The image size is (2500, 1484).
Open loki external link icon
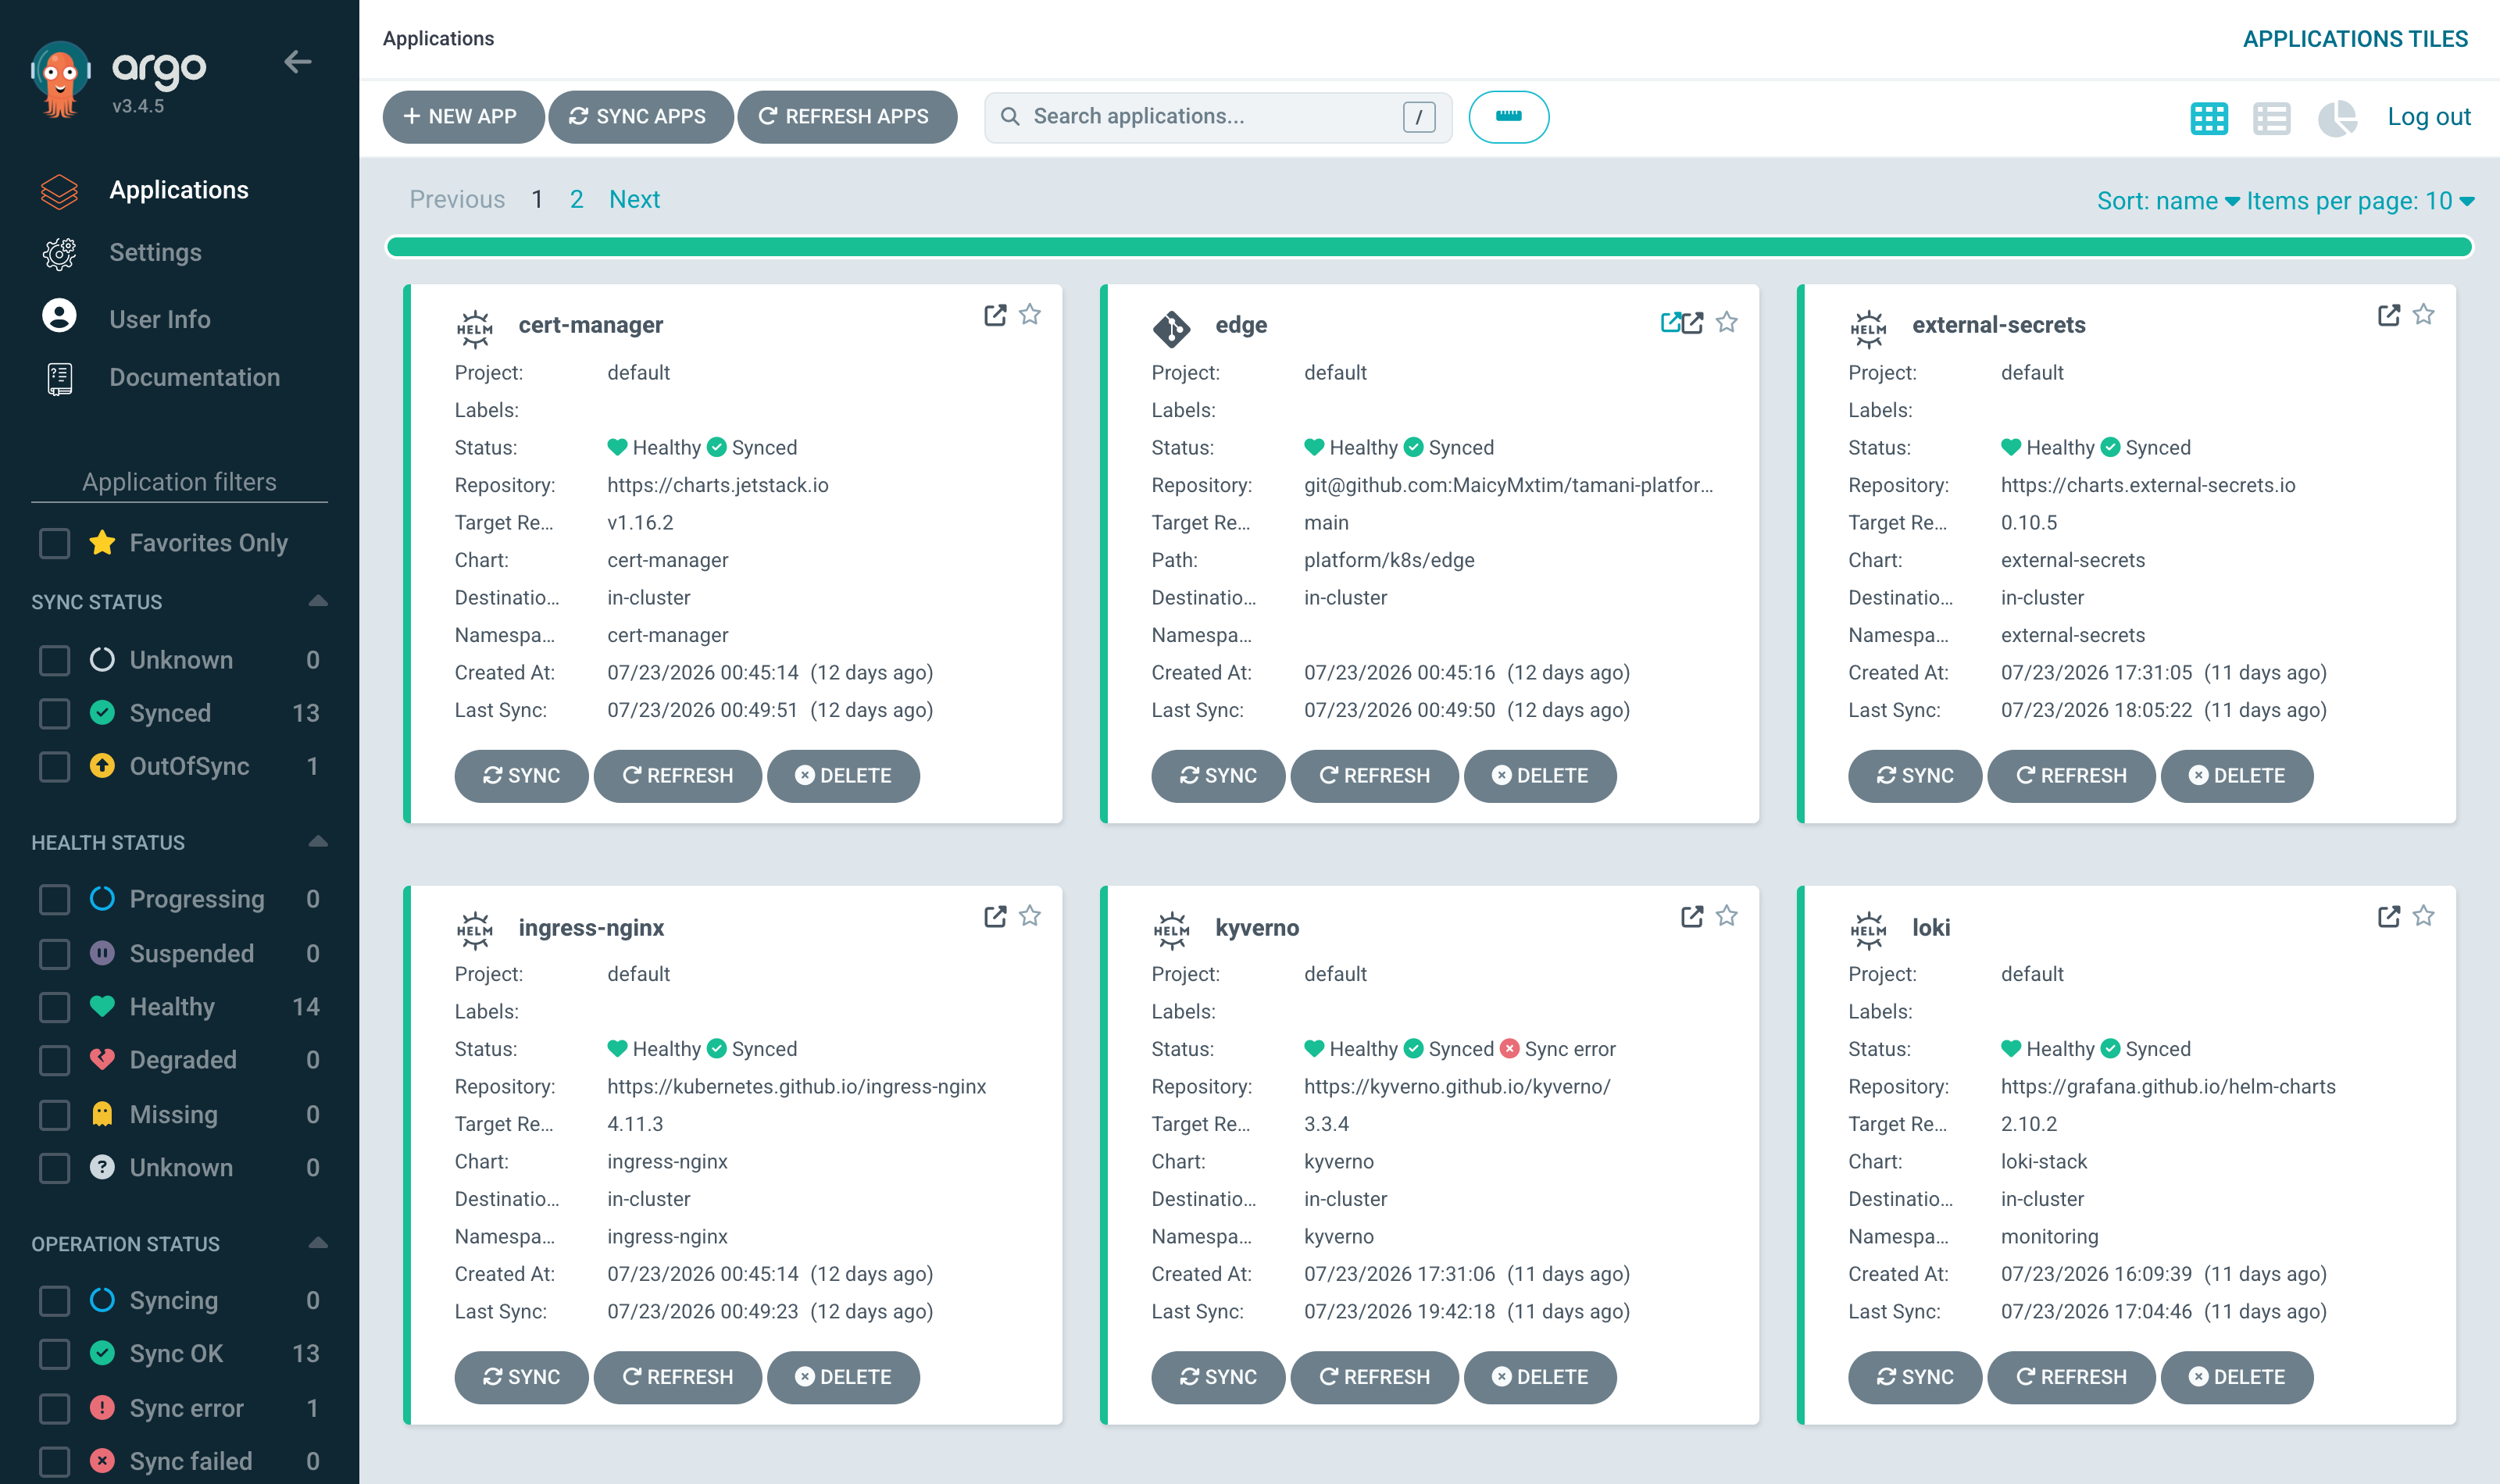(2388, 916)
